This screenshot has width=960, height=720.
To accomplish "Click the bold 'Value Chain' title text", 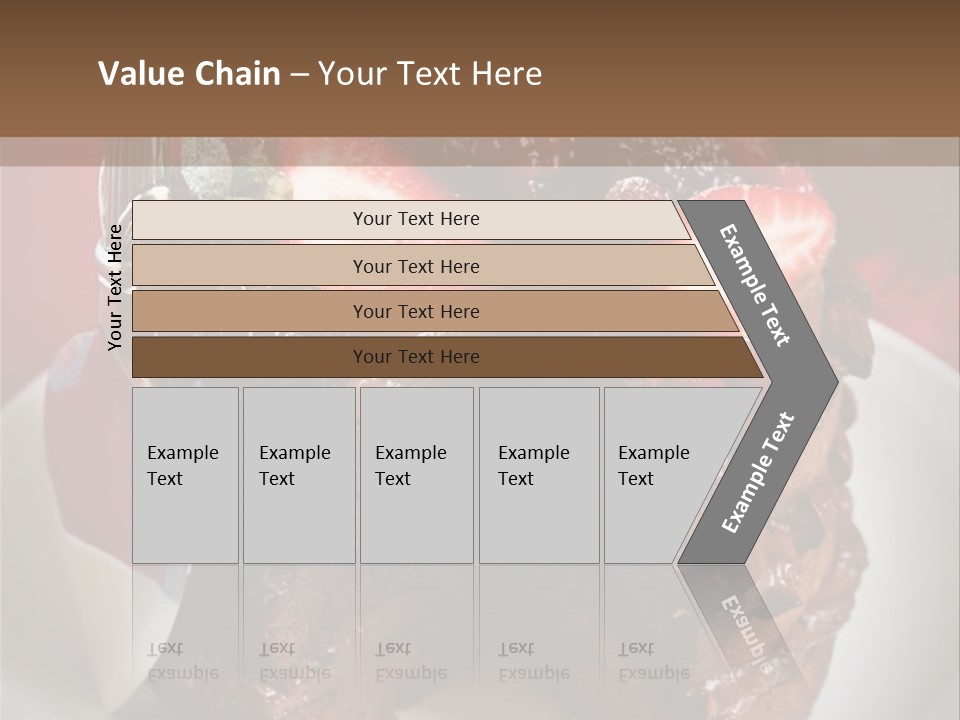I will 189,74.
